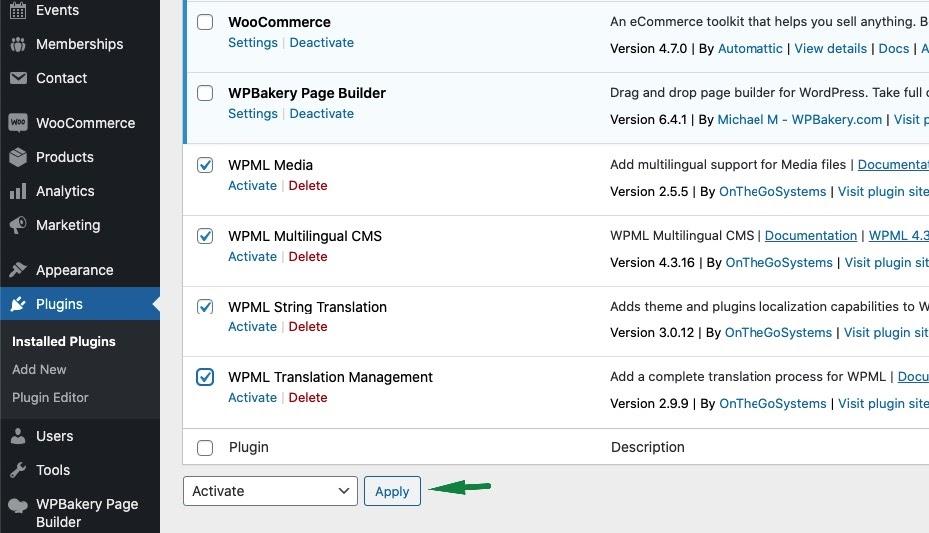This screenshot has height=533, width=929.
Task: Click the Events calendar icon in sidebar
Action: tap(18, 11)
